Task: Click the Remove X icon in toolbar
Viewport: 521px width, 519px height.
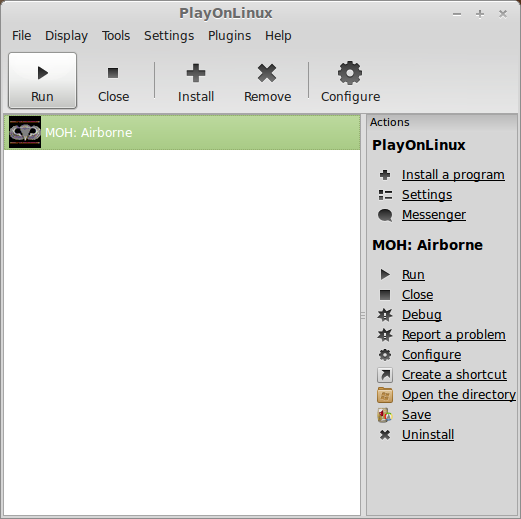Action: [x=267, y=73]
